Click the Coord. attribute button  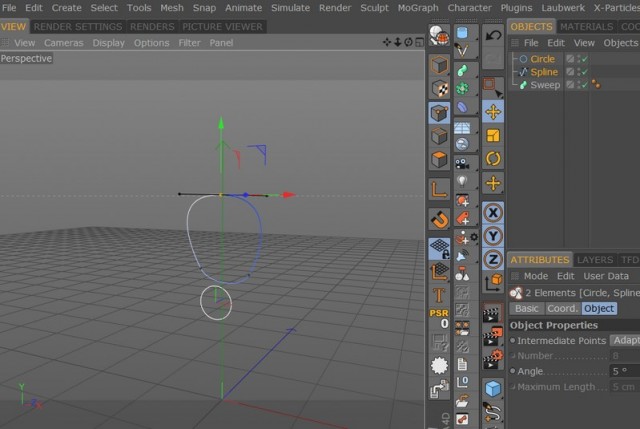point(562,309)
